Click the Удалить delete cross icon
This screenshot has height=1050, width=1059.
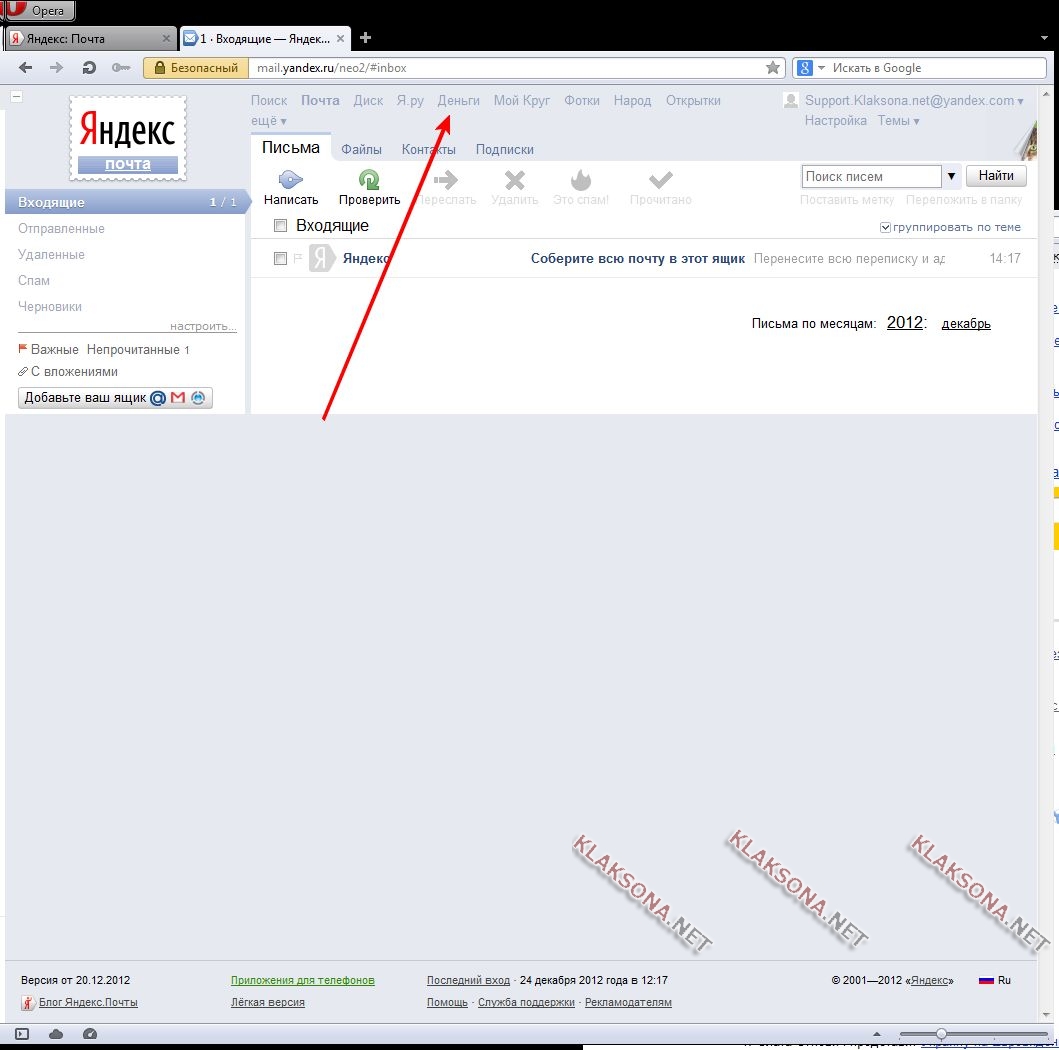pyautogui.click(x=515, y=180)
